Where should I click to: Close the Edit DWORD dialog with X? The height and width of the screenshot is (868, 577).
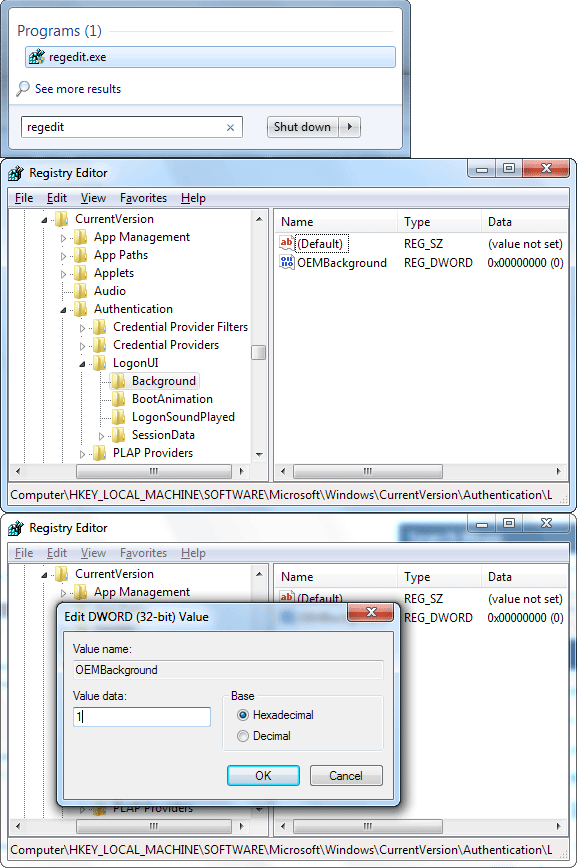[370, 612]
